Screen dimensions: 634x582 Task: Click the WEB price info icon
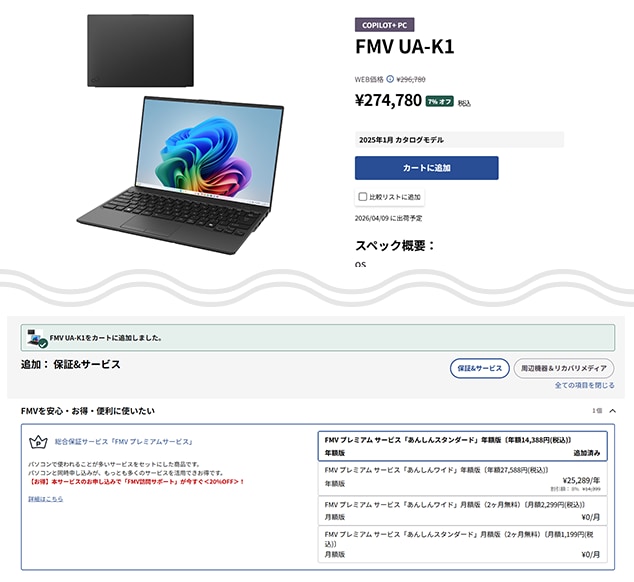tap(390, 79)
